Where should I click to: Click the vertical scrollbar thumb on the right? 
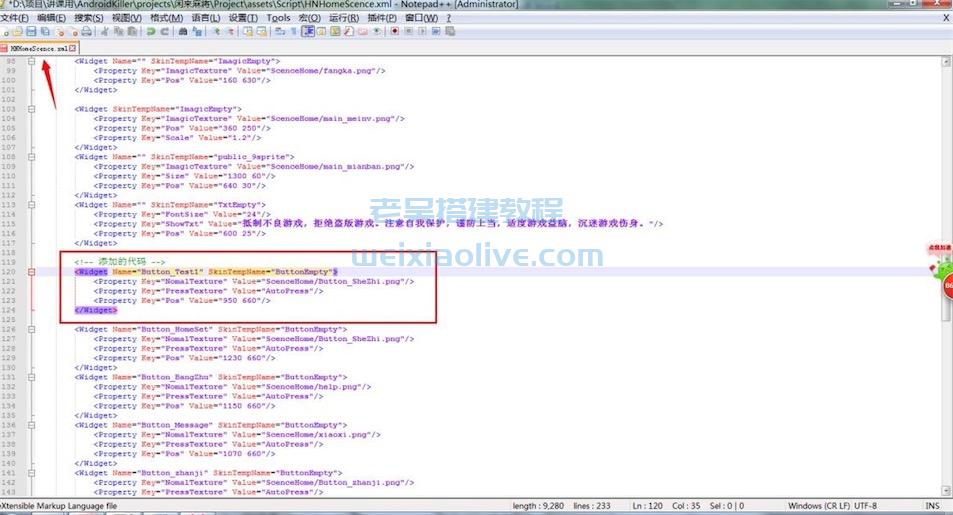pos(946,300)
